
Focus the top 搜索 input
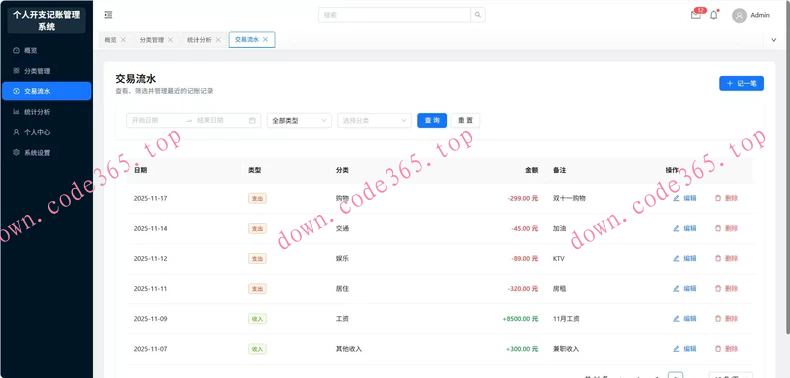[x=394, y=15]
